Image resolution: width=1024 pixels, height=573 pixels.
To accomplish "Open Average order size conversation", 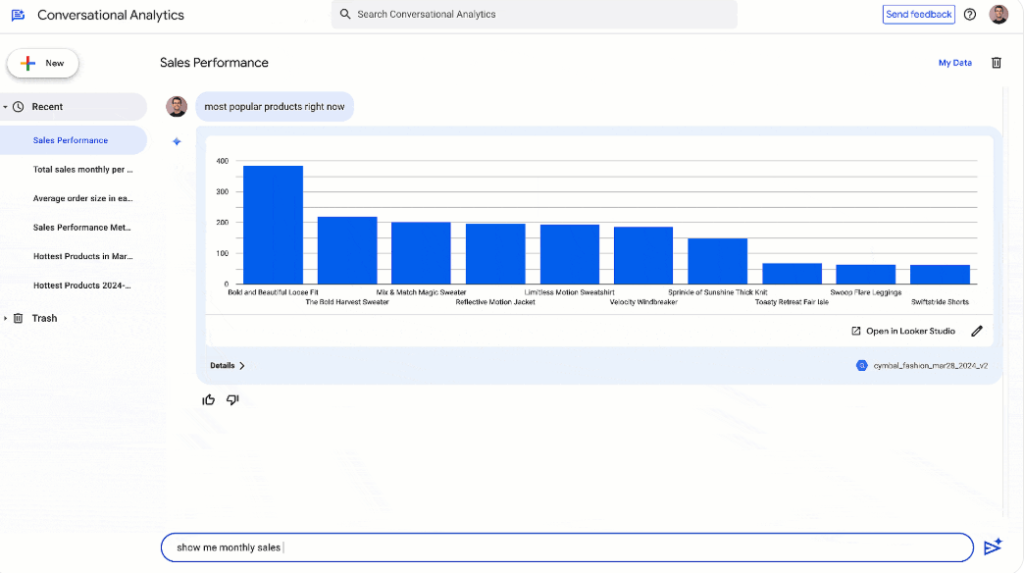I will coord(82,198).
